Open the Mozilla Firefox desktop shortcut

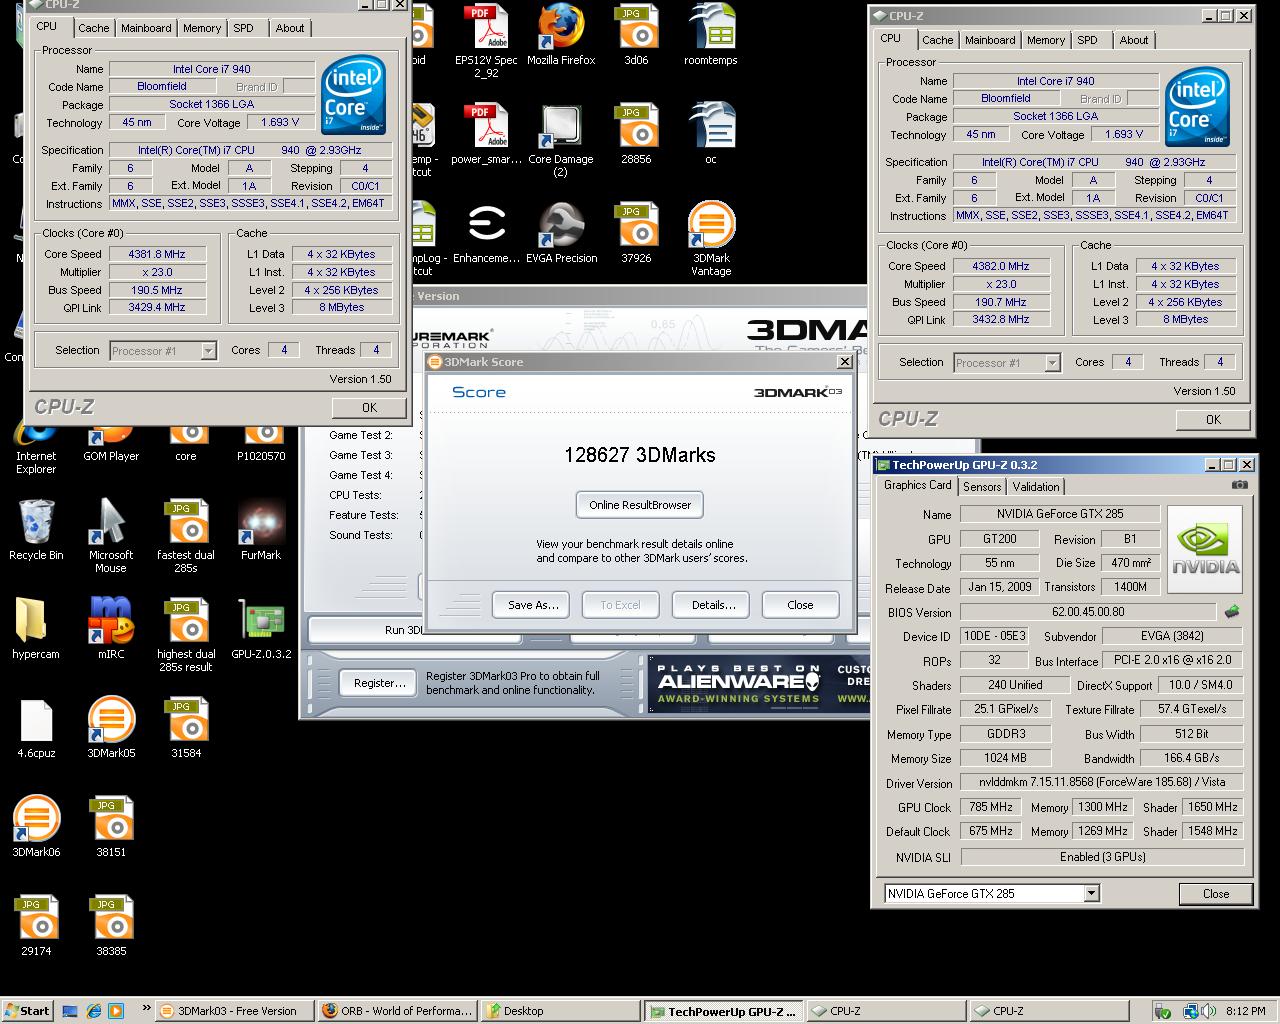point(561,35)
